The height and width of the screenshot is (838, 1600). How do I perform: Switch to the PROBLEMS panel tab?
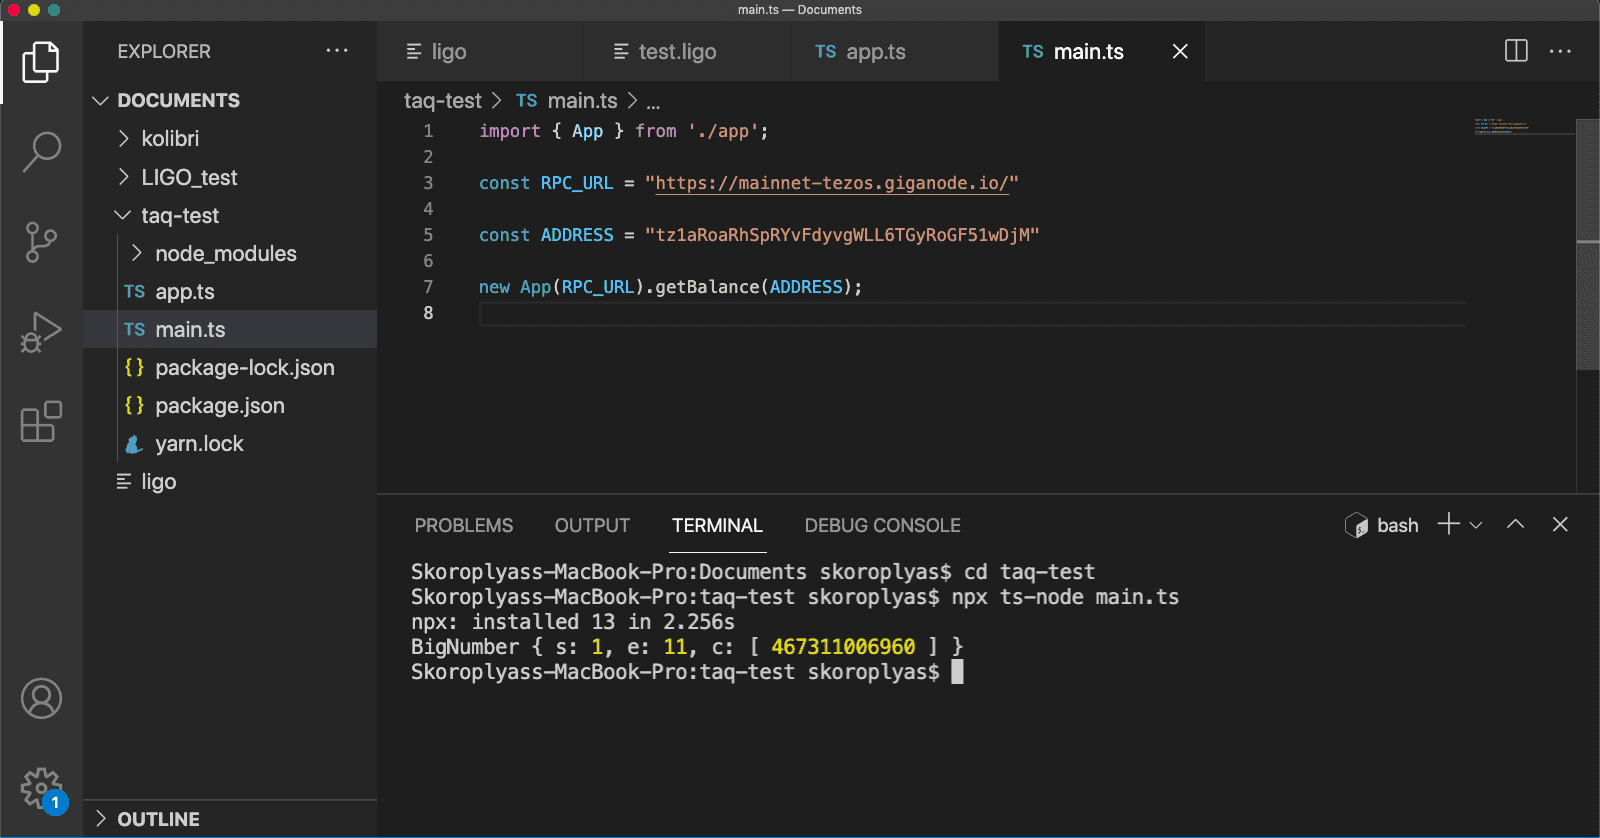[463, 526]
